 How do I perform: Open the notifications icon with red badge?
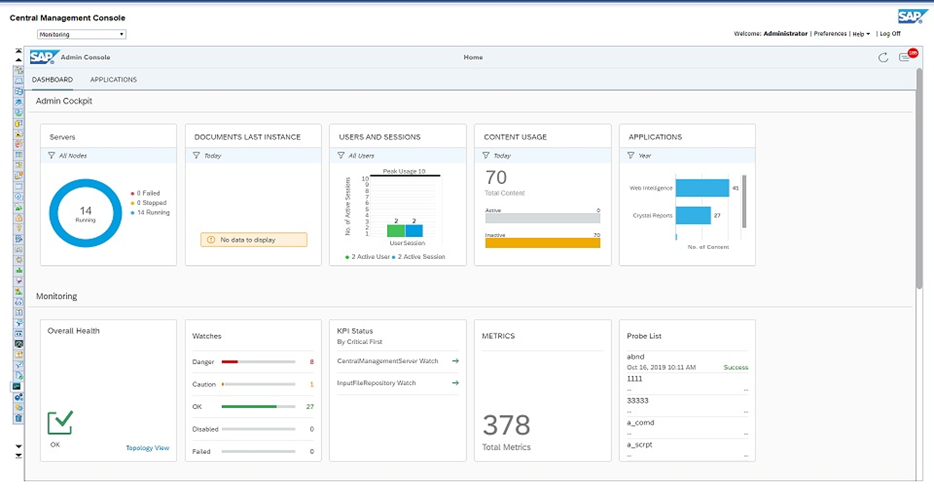click(x=905, y=57)
